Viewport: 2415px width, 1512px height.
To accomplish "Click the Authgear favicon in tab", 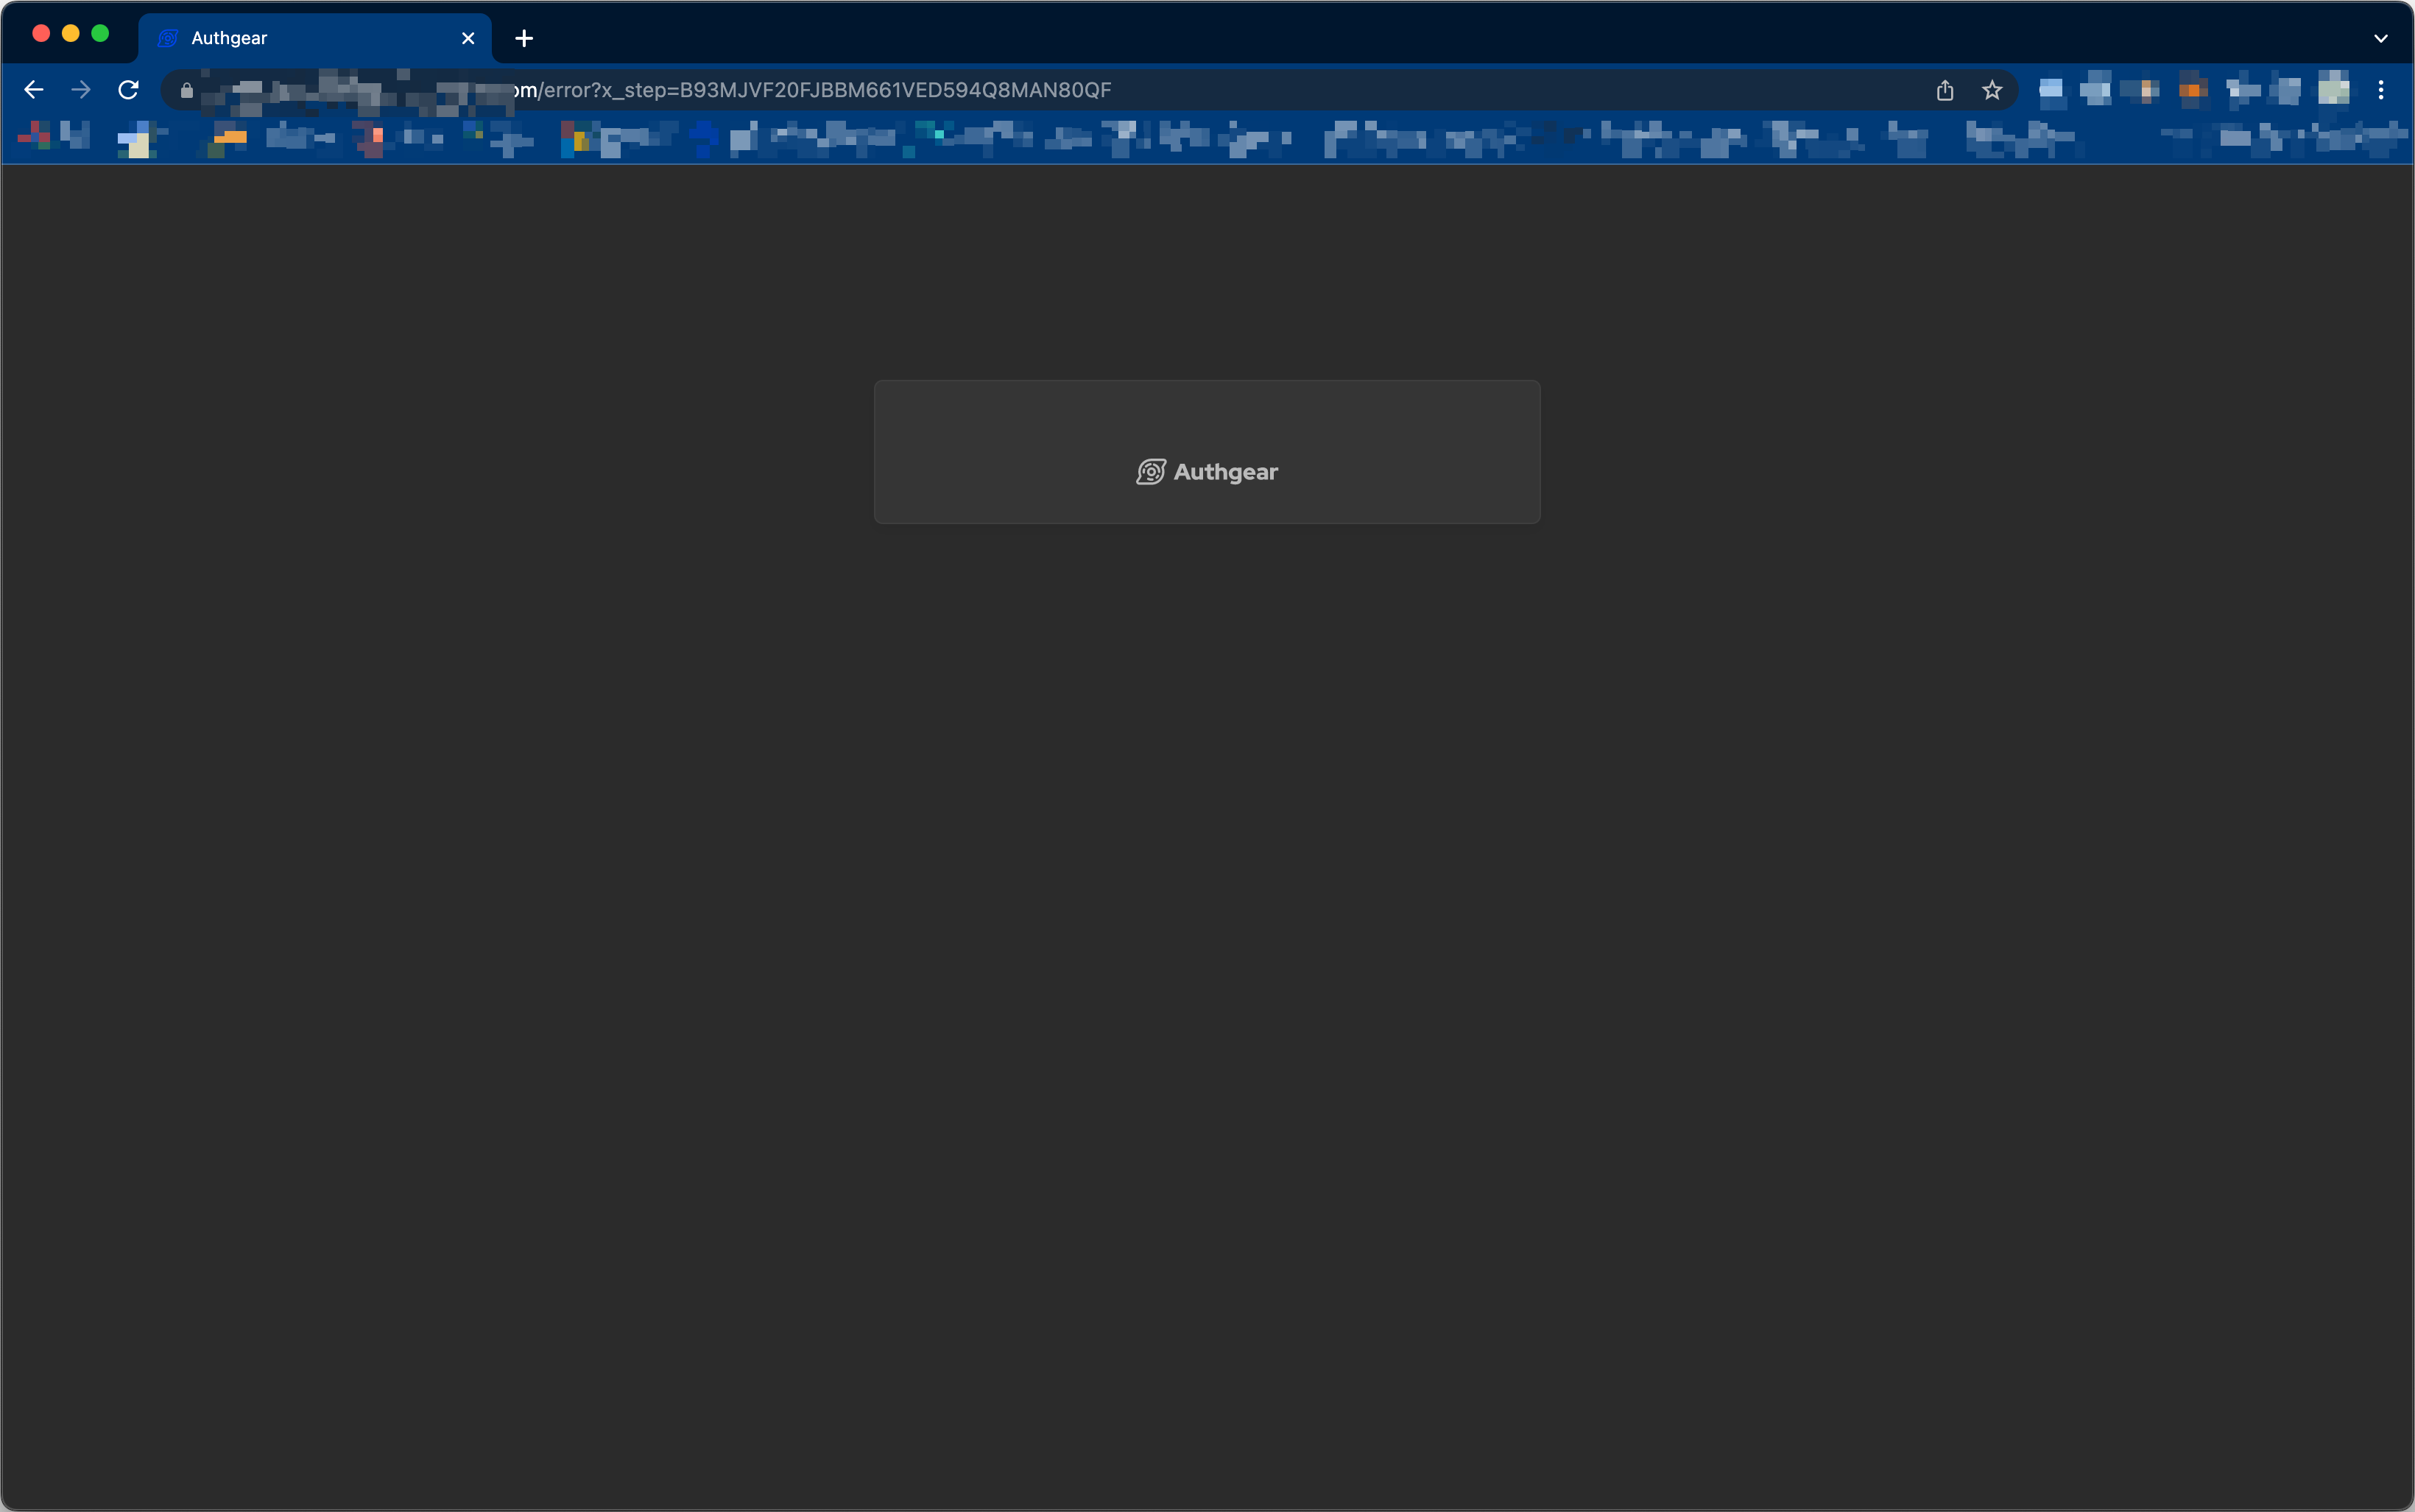I will pos(168,38).
